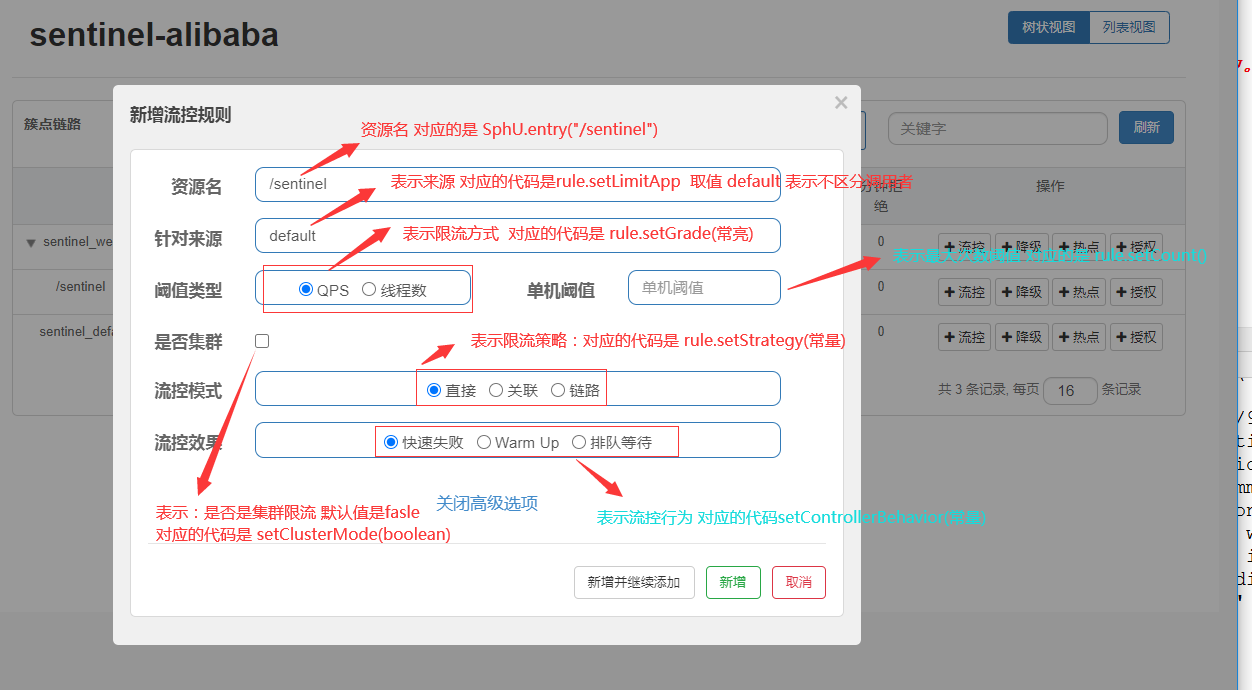The image size is (1252, 690).
Task: Click +降级 in the /sentinel row
Action: click(x=1021, y=292)
